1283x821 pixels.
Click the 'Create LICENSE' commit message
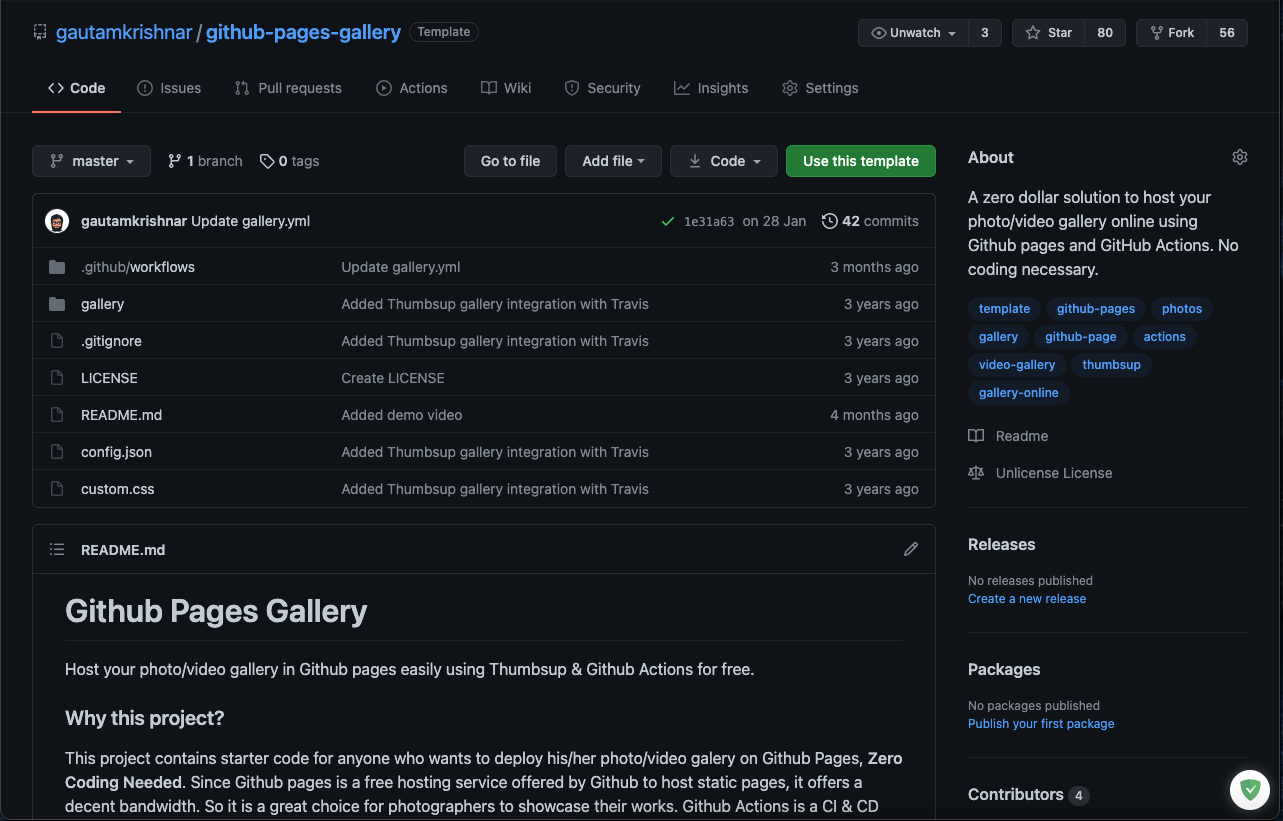coord(393,378)
